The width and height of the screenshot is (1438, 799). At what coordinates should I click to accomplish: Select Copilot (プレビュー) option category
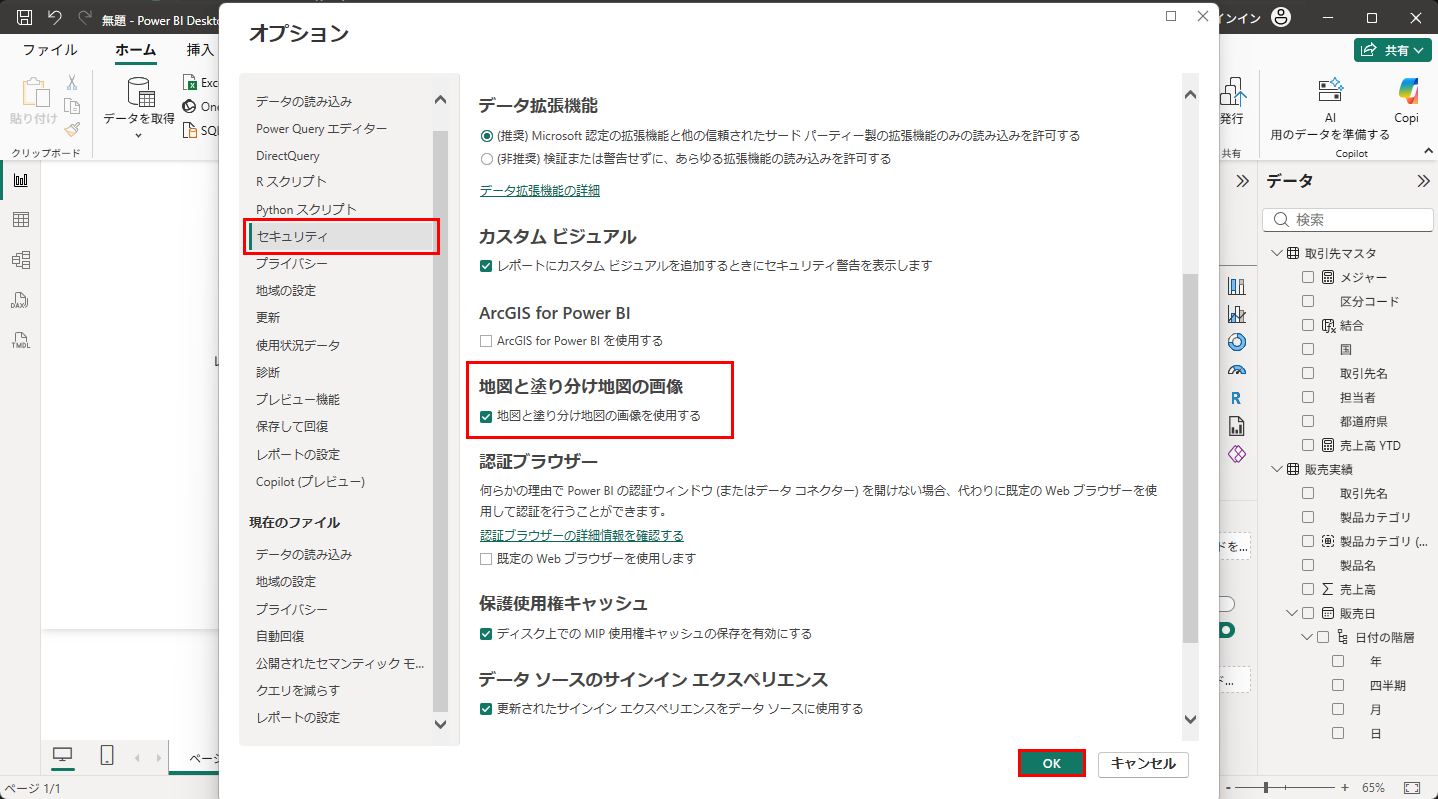pyautogui.click(x=310, y=482)
